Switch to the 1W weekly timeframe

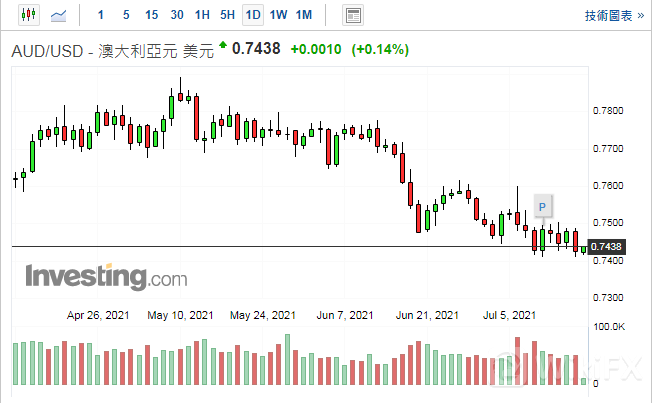pos(279,15)
